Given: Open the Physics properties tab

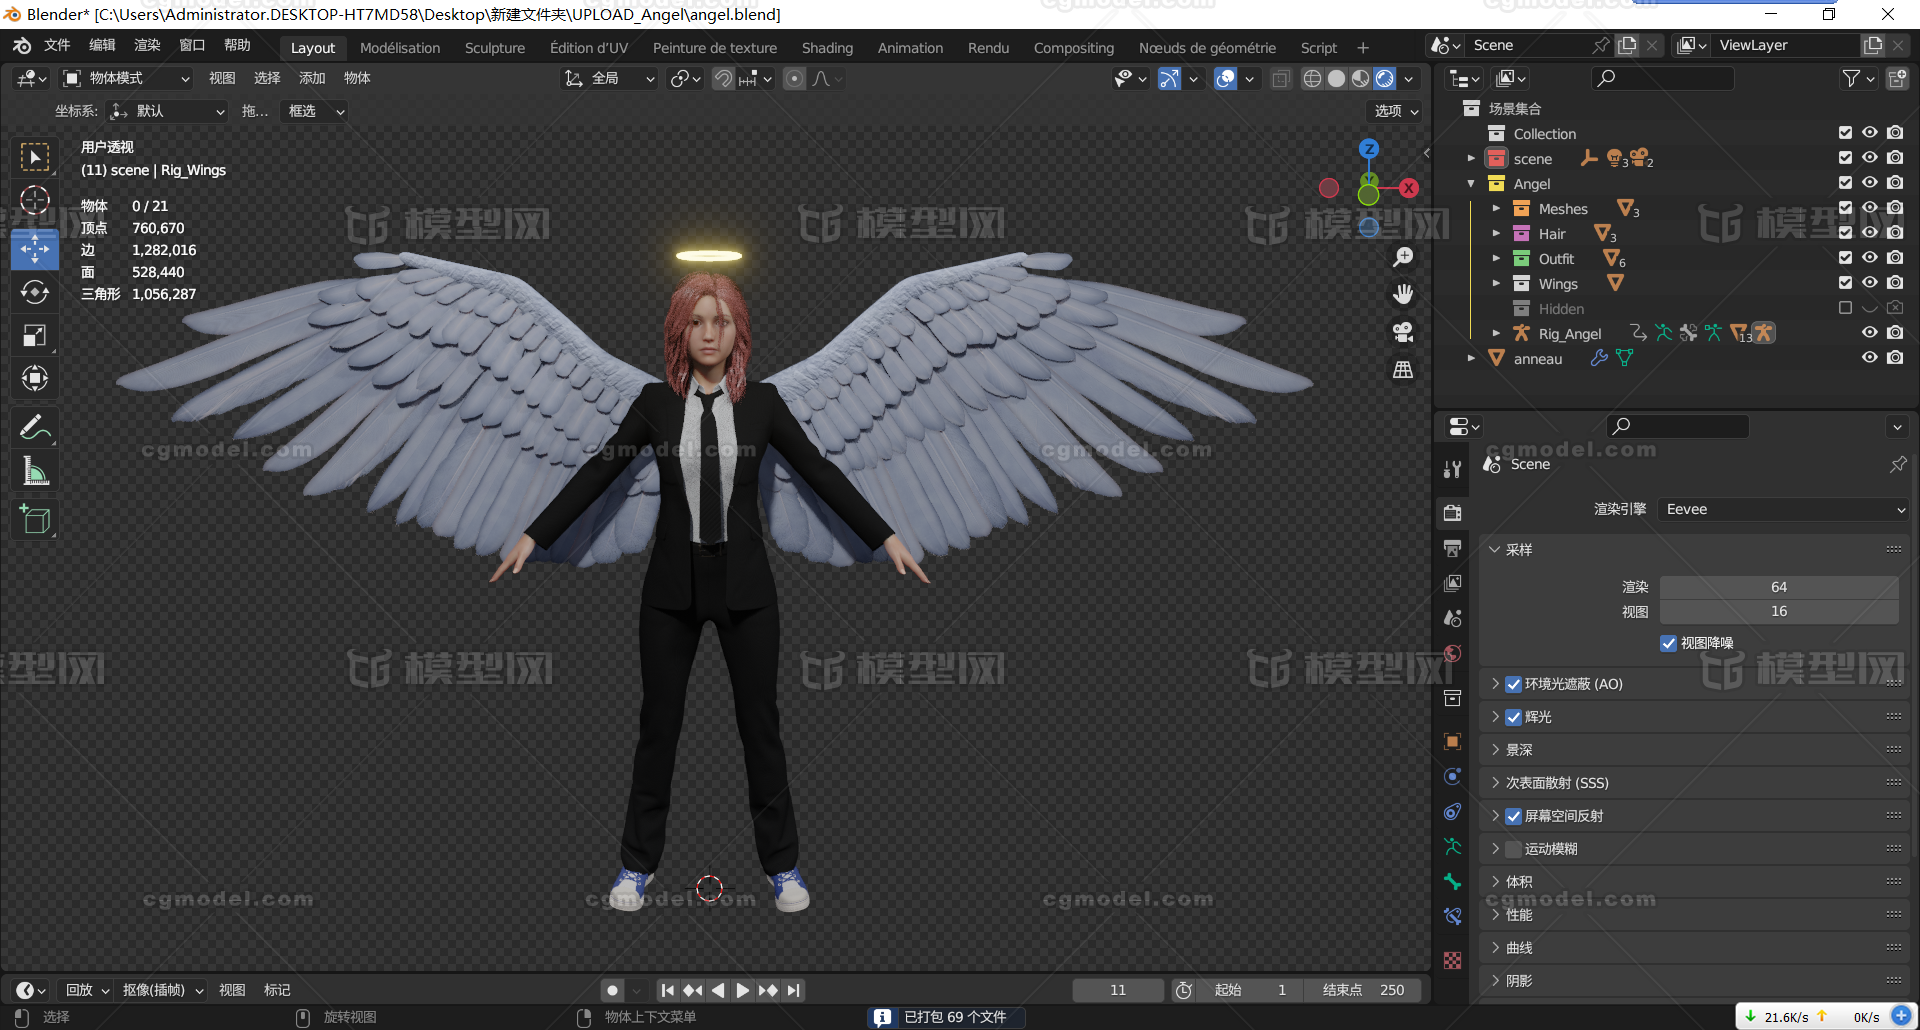Looking at the screenshot, I should pos(1453,776).
